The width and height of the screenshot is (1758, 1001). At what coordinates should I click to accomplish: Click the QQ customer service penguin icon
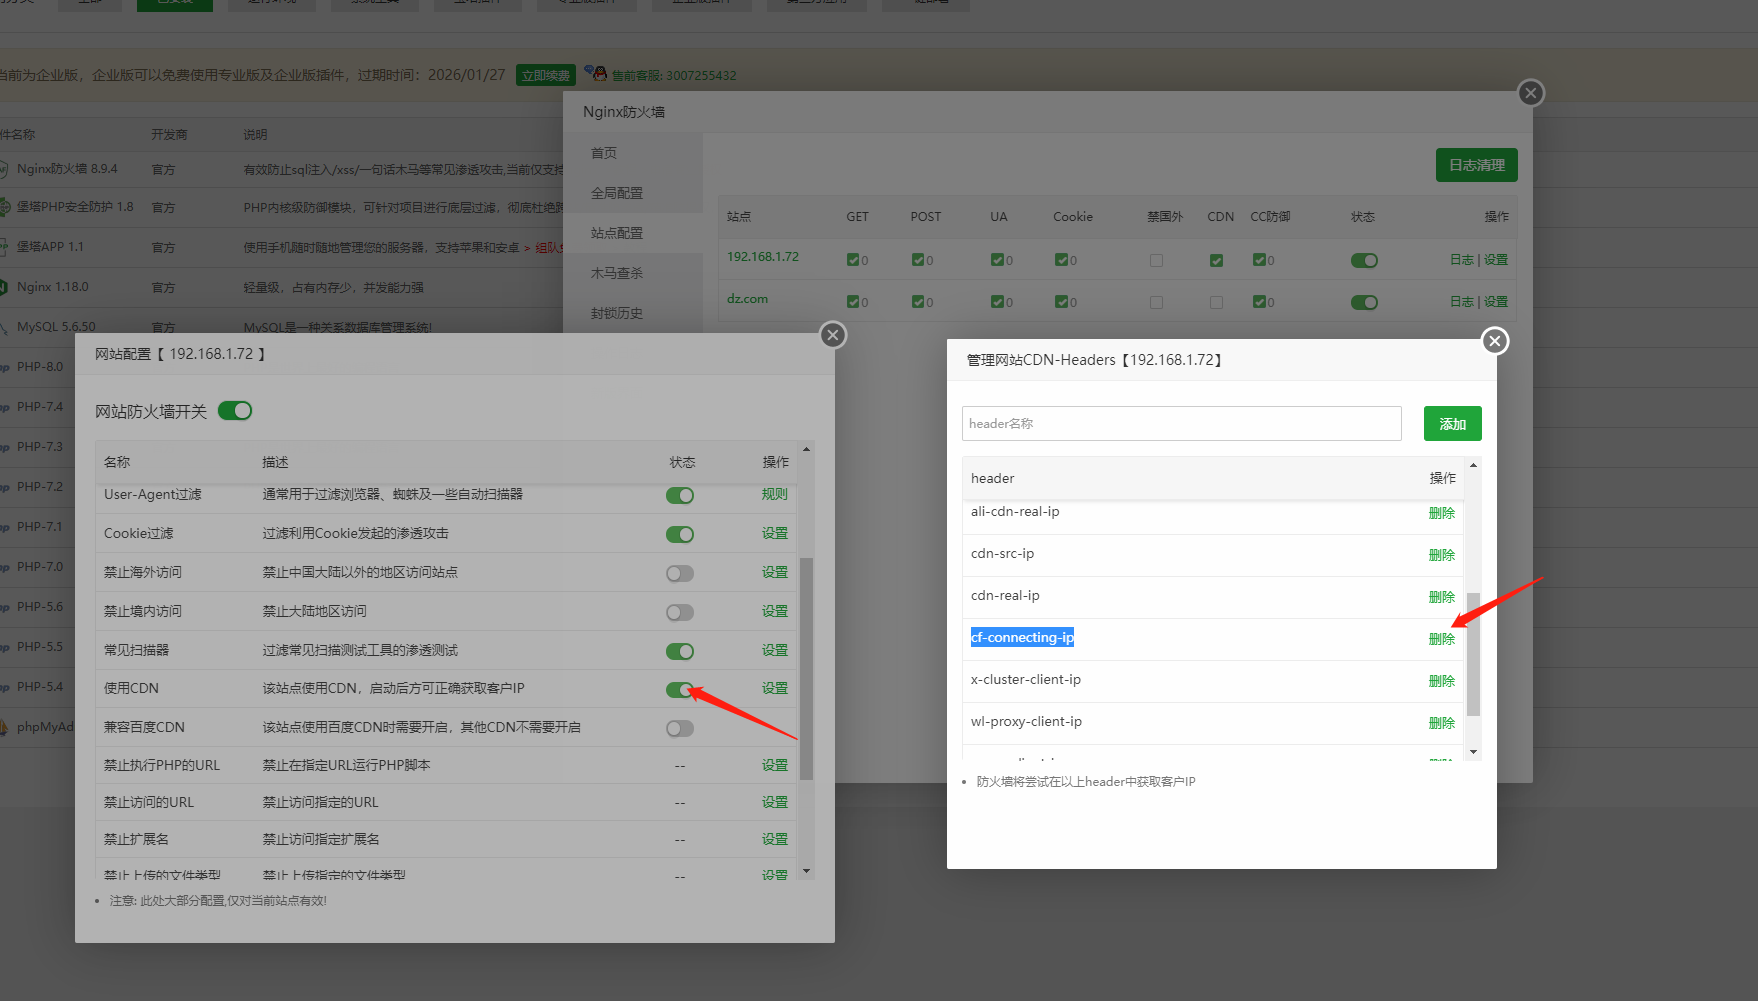click(x=596, y=73)
